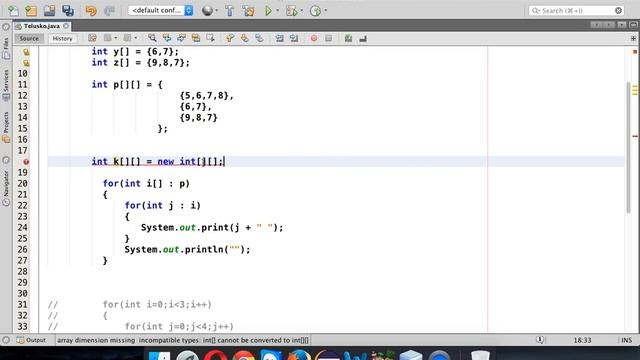Select the Telusko.java editor tab
Image resolution: width=640 pixels, height=360 pixels.
(x=41, y=26)
